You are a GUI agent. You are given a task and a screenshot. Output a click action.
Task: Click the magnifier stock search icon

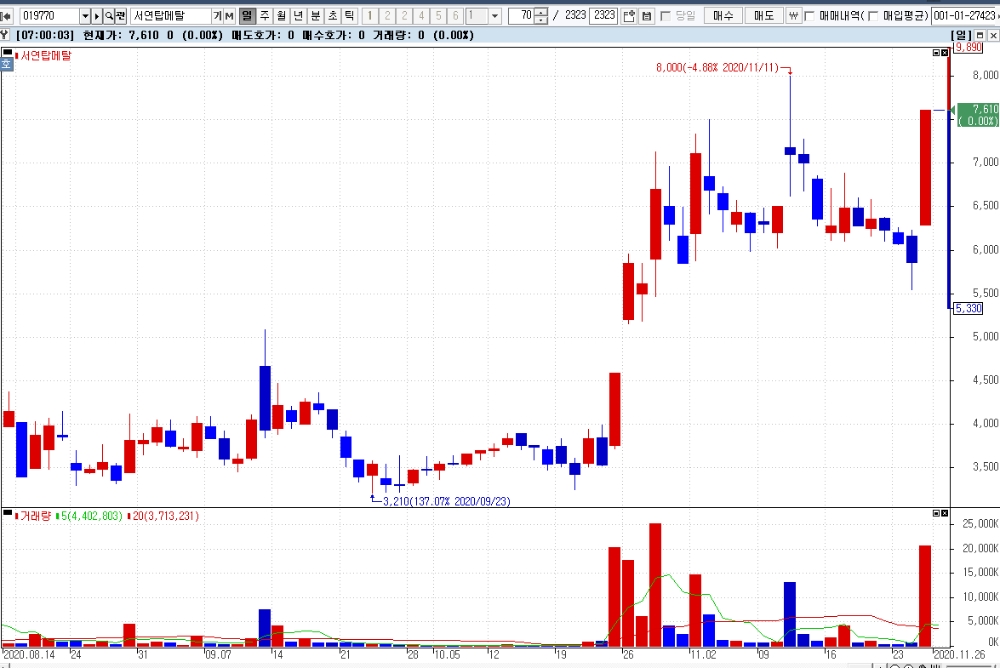pyautogui.click(x=109, y=16)
